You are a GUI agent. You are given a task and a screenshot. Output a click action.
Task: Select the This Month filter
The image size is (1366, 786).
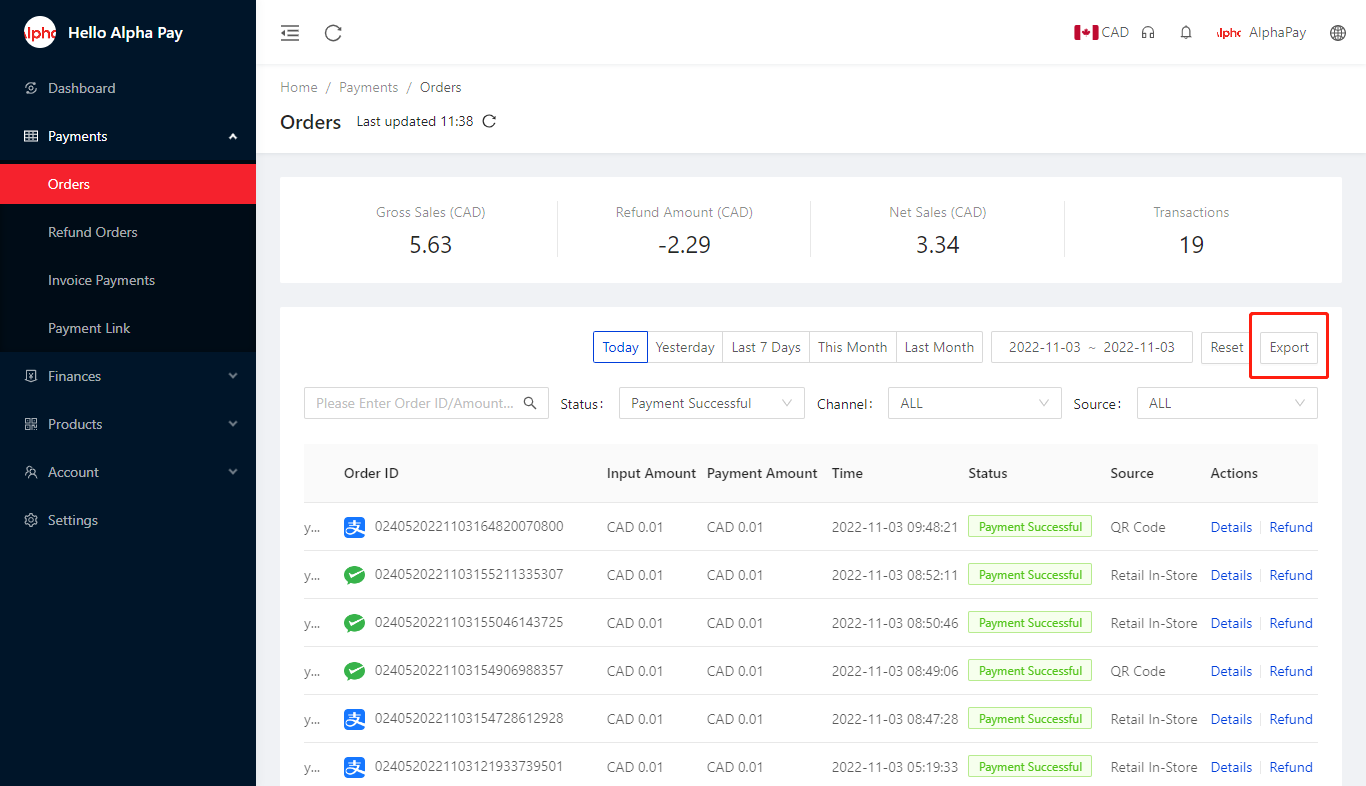pos(853,347)
